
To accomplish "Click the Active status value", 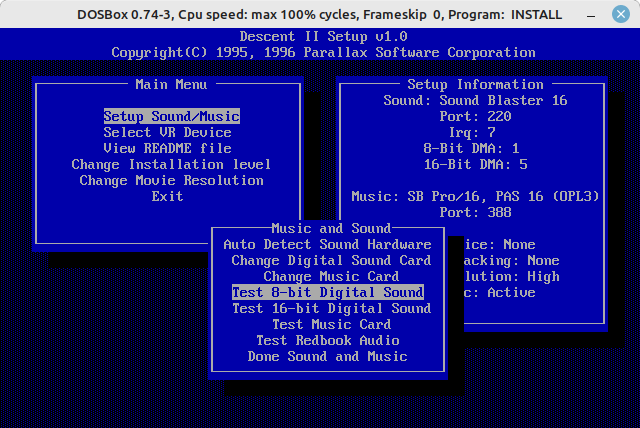I will [x=511, y=292].
